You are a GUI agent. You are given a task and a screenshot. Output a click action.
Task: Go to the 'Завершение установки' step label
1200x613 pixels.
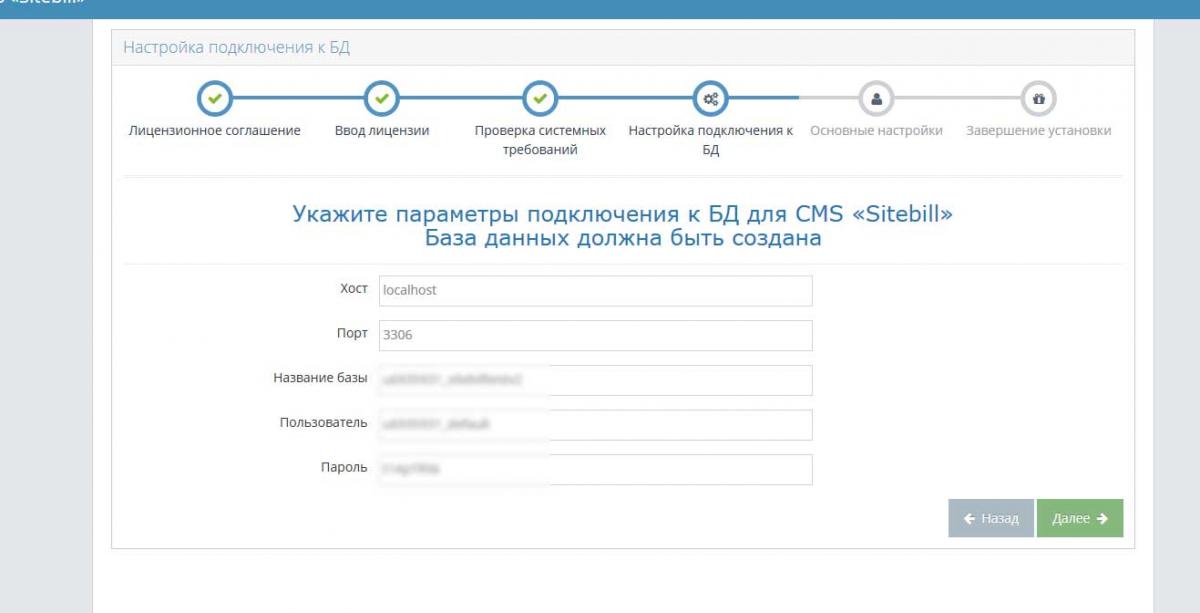1038,131
